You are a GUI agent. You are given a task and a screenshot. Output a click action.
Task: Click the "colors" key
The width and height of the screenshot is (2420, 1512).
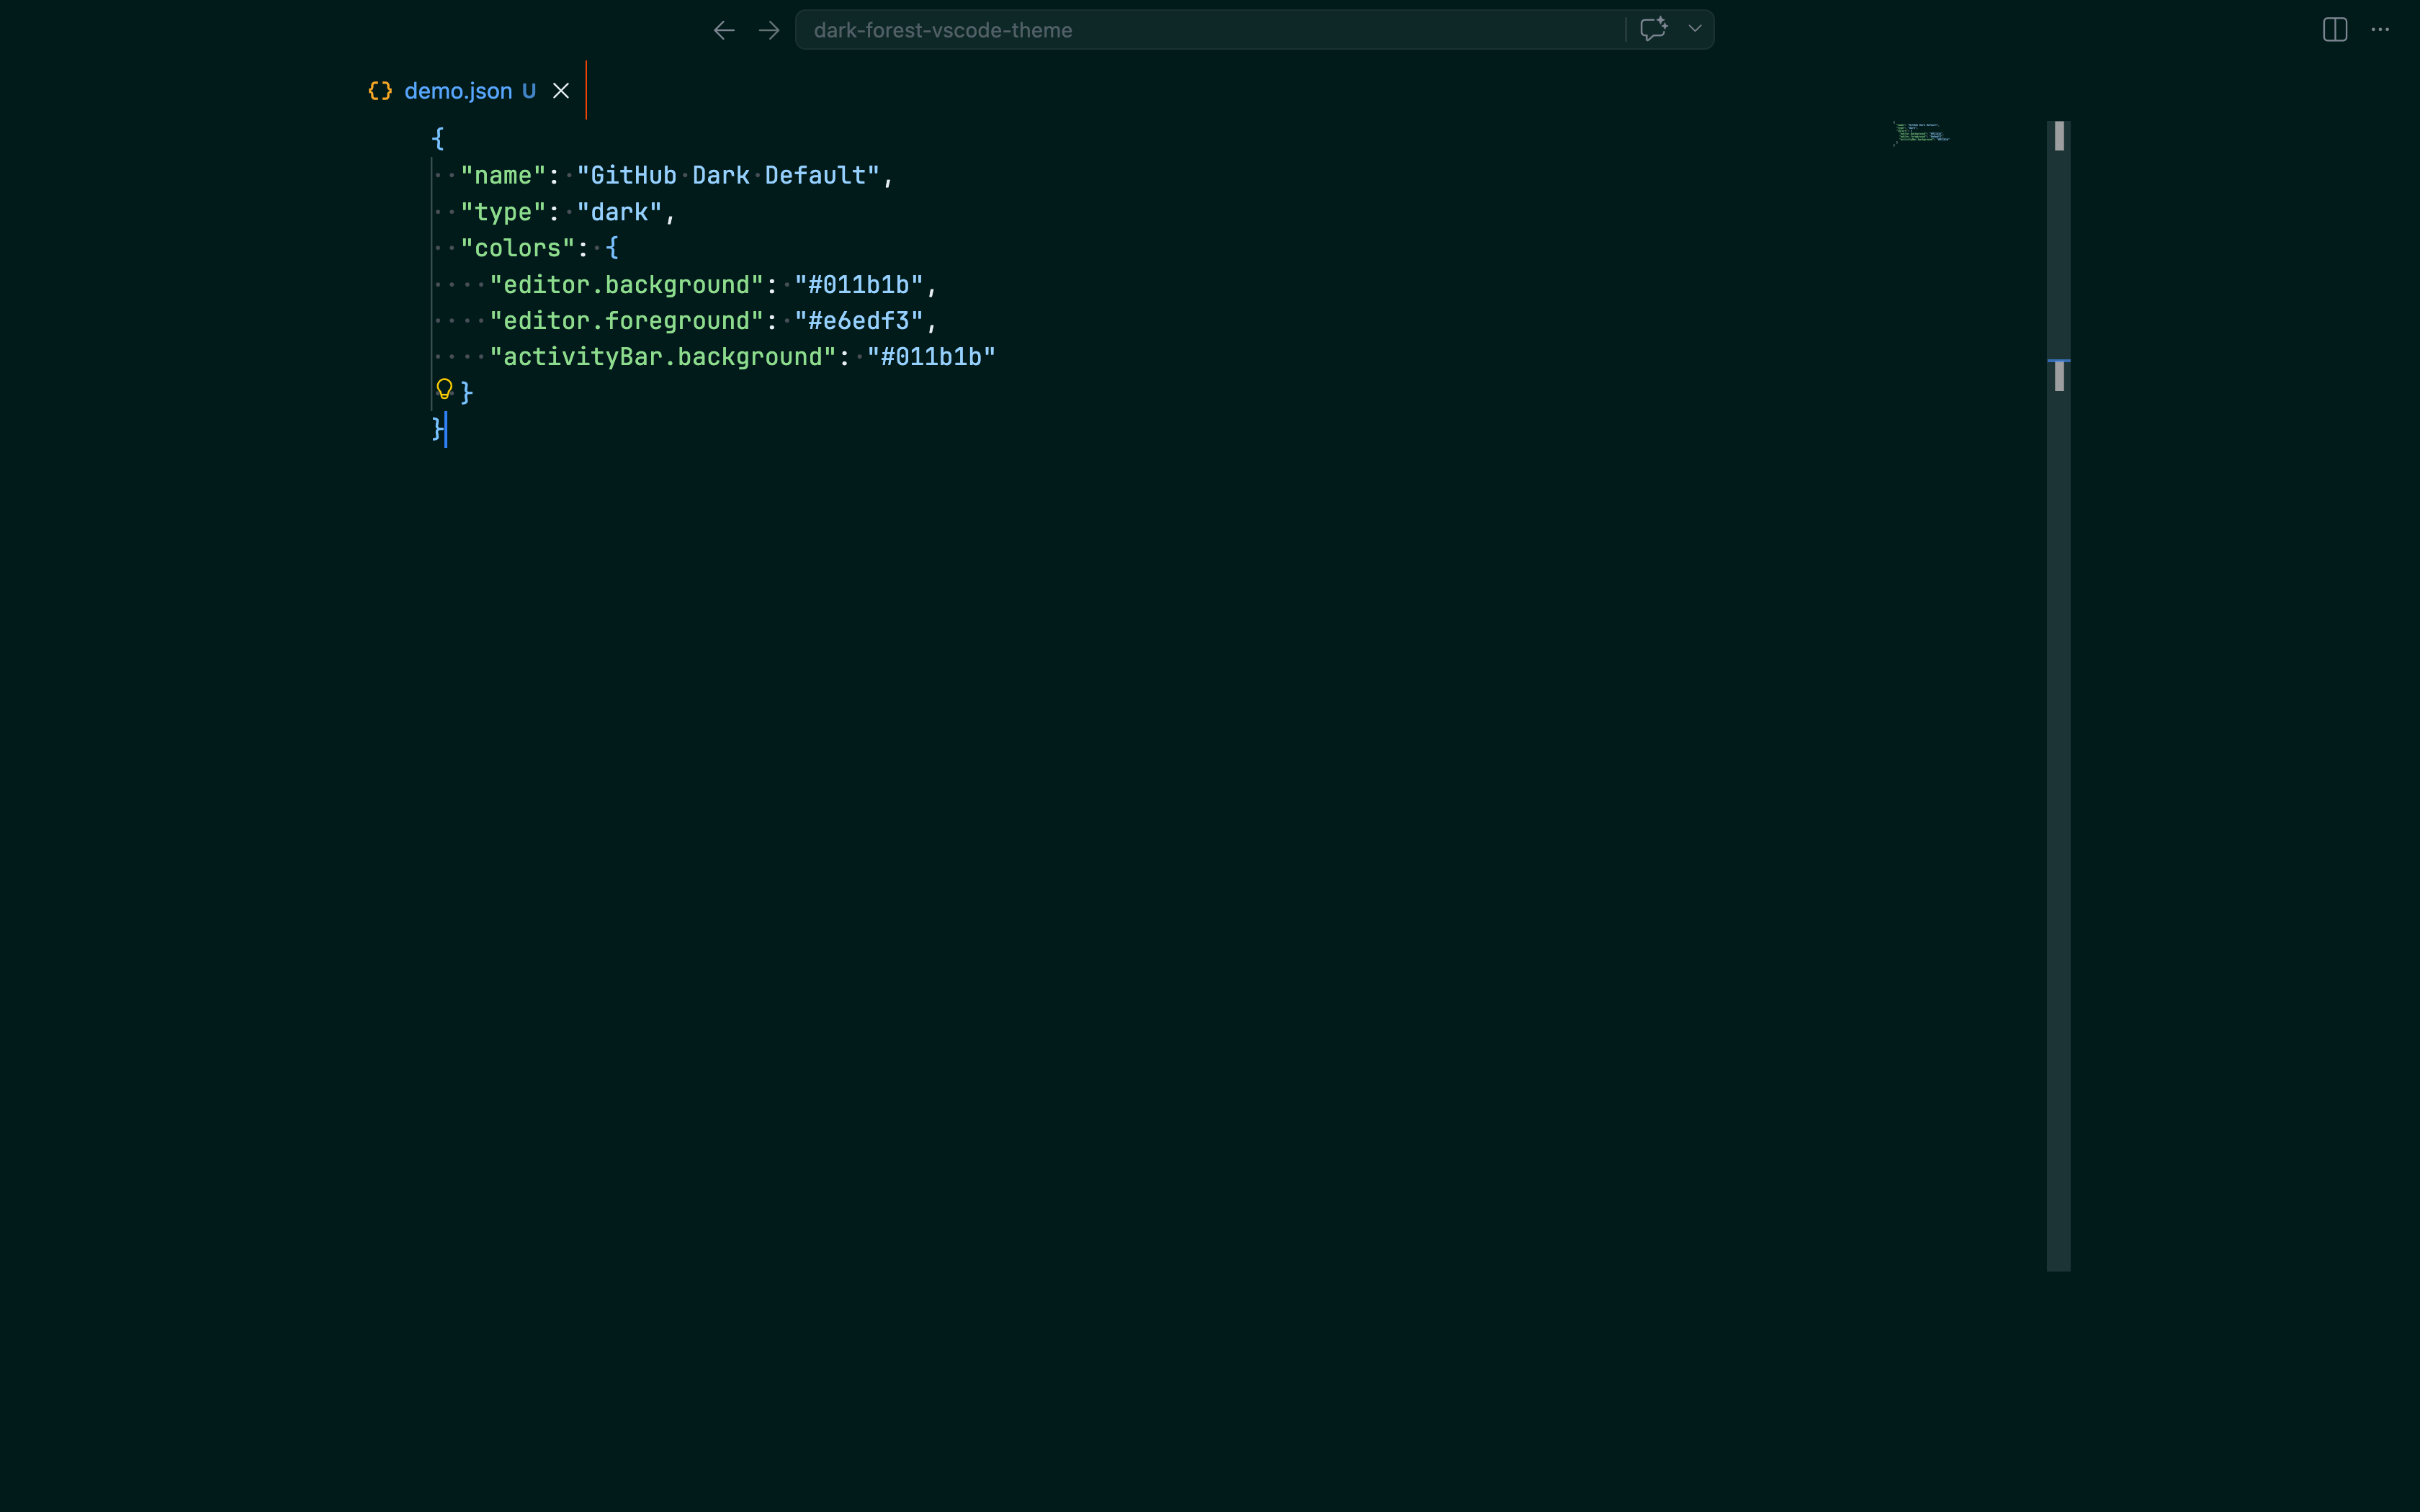click(x=518, y=248)
